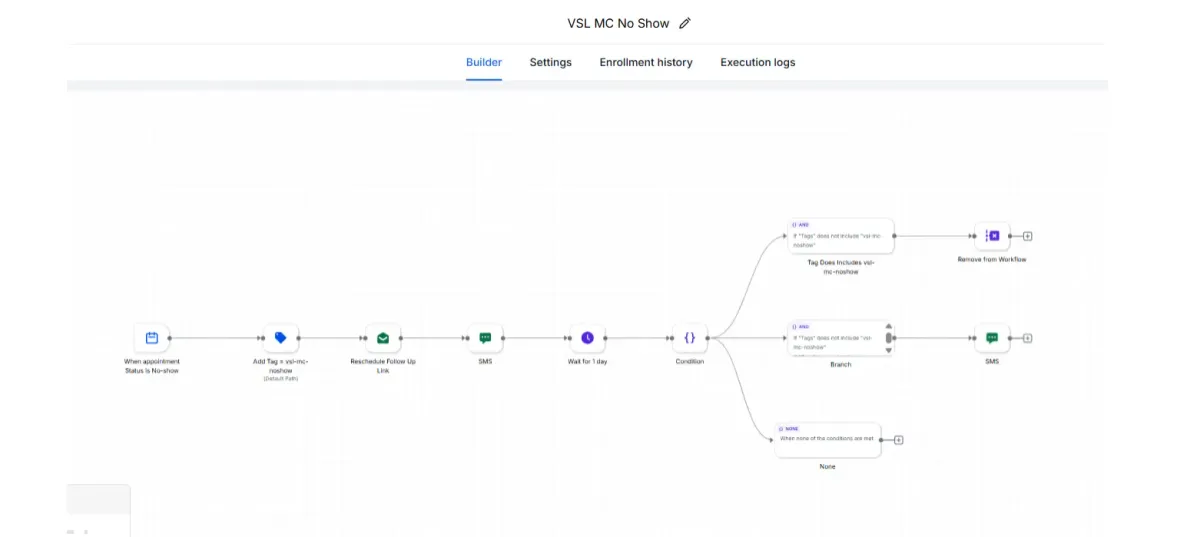
Task: Switch to the Settings tab
Action: pyautogui.click(x=551, y=62)
